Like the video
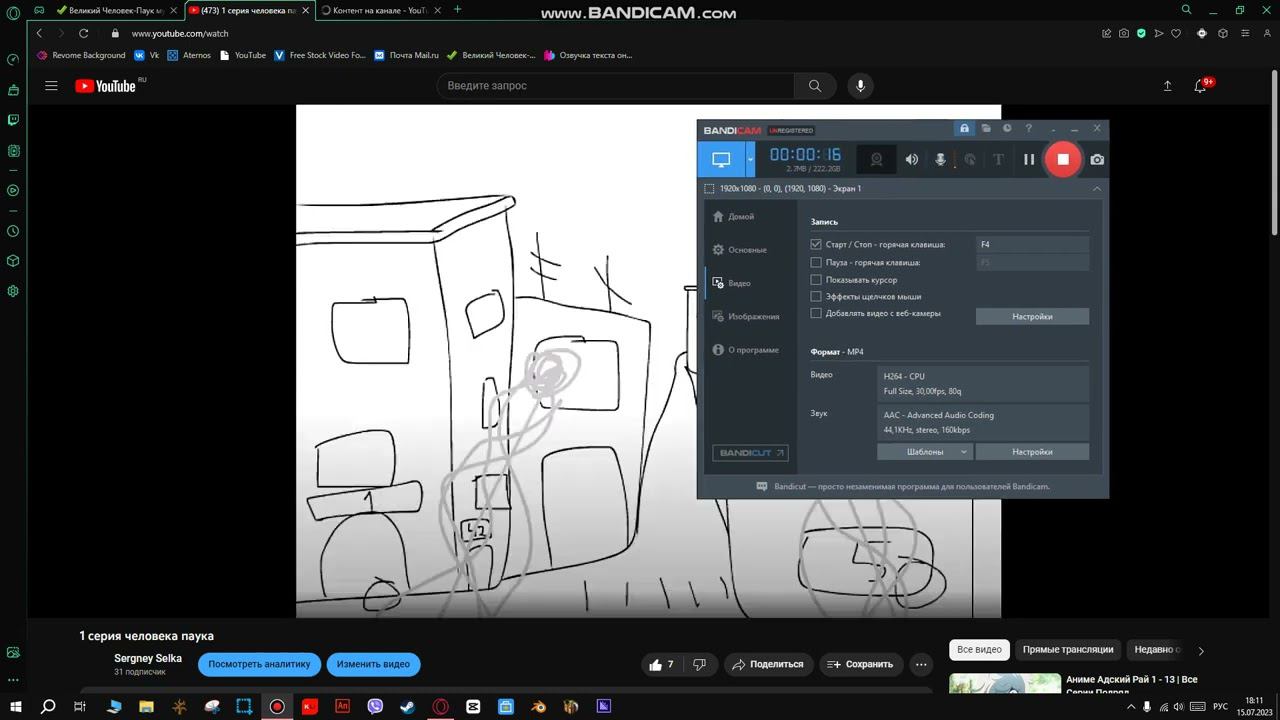Viewport: 1280px width, 720px height. tap(661, 664)
